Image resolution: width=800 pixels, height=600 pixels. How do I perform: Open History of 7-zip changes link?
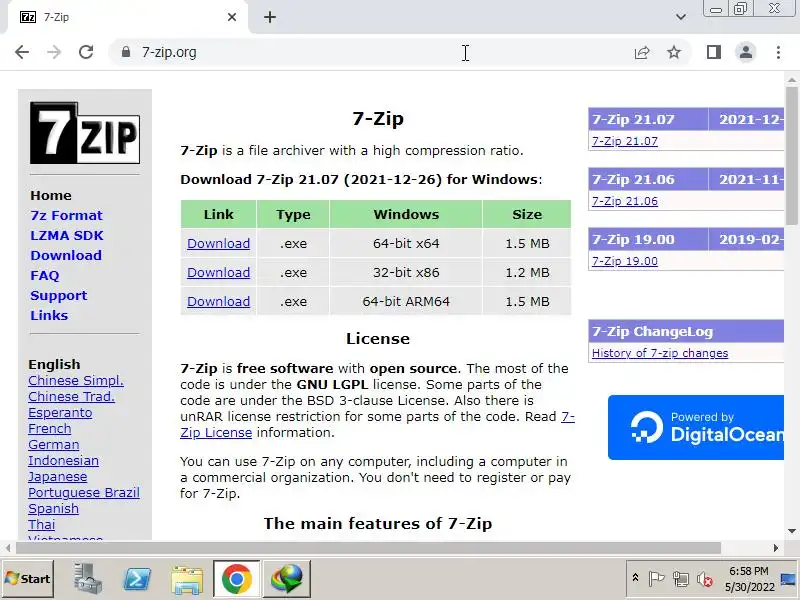(x=660, y=353)
